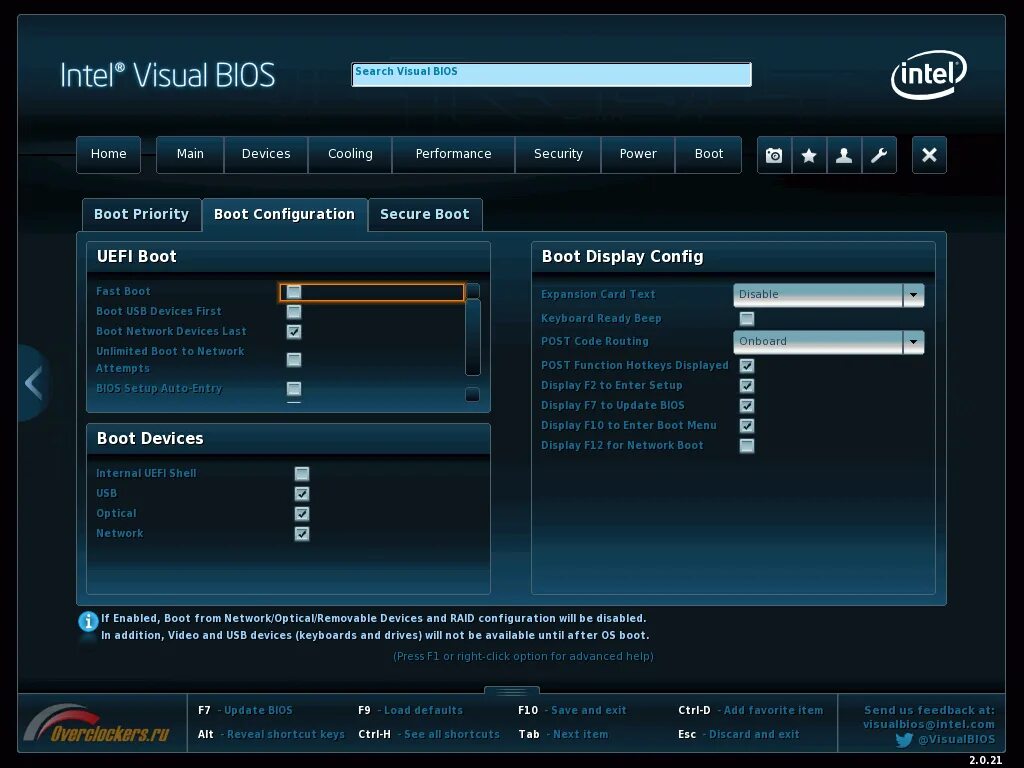Uncheck POST Function Hotkeys Displayed
The image size is (1024, 768).
[746, 366]
